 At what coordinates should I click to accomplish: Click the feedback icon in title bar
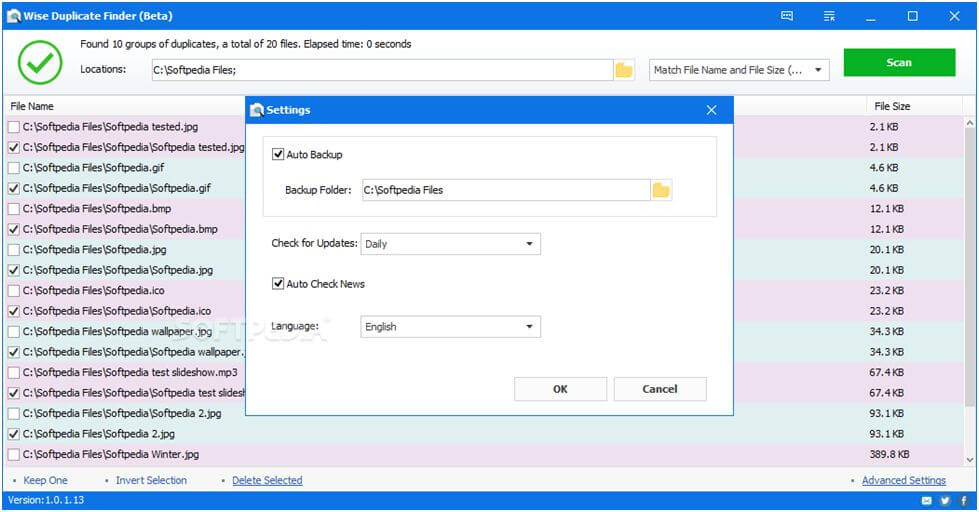pos(787,16)
